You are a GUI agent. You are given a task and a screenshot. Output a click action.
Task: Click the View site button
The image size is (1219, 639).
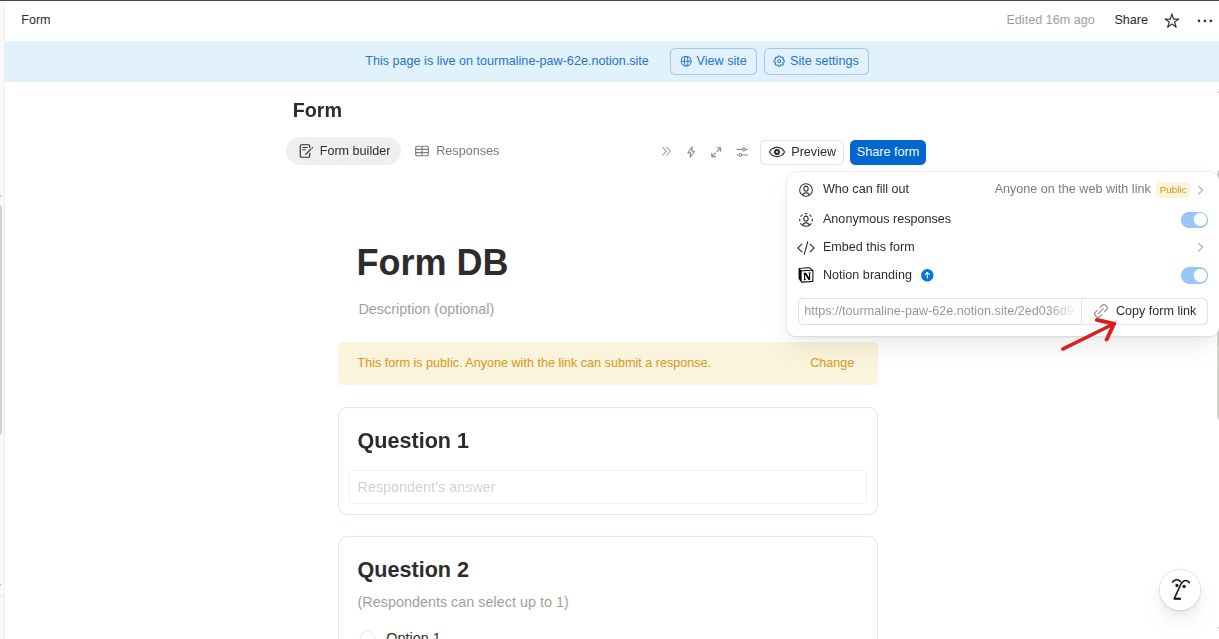coord(712,61)
